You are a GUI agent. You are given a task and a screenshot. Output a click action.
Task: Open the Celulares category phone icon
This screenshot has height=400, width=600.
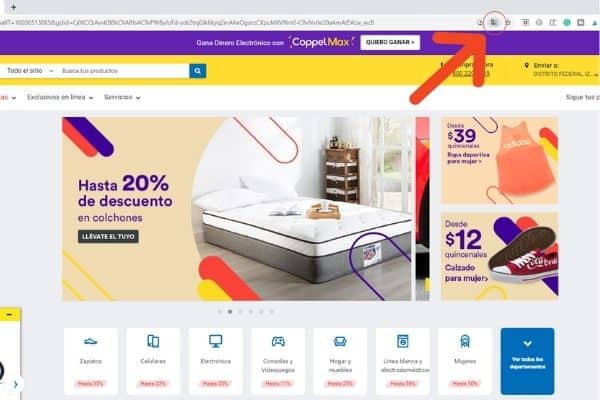(153, 341)
